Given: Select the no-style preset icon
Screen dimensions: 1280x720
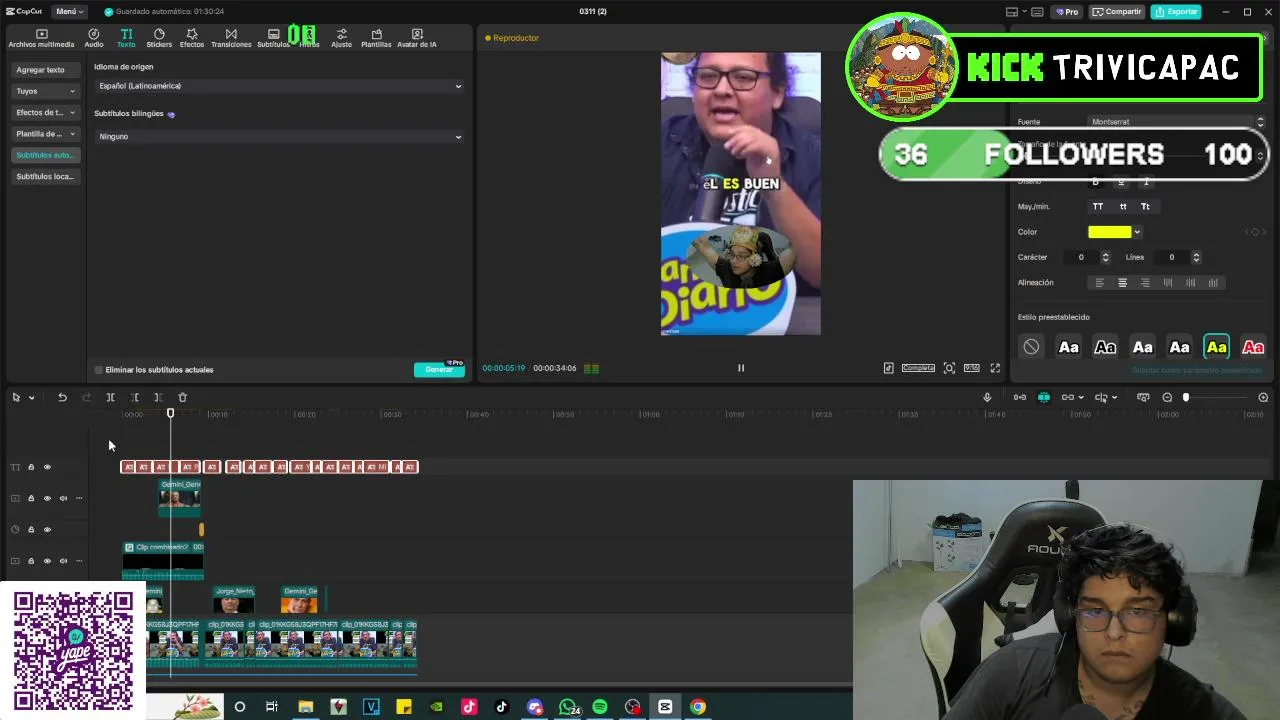Looking at the screenshot, I should (x=1031, y=347).
